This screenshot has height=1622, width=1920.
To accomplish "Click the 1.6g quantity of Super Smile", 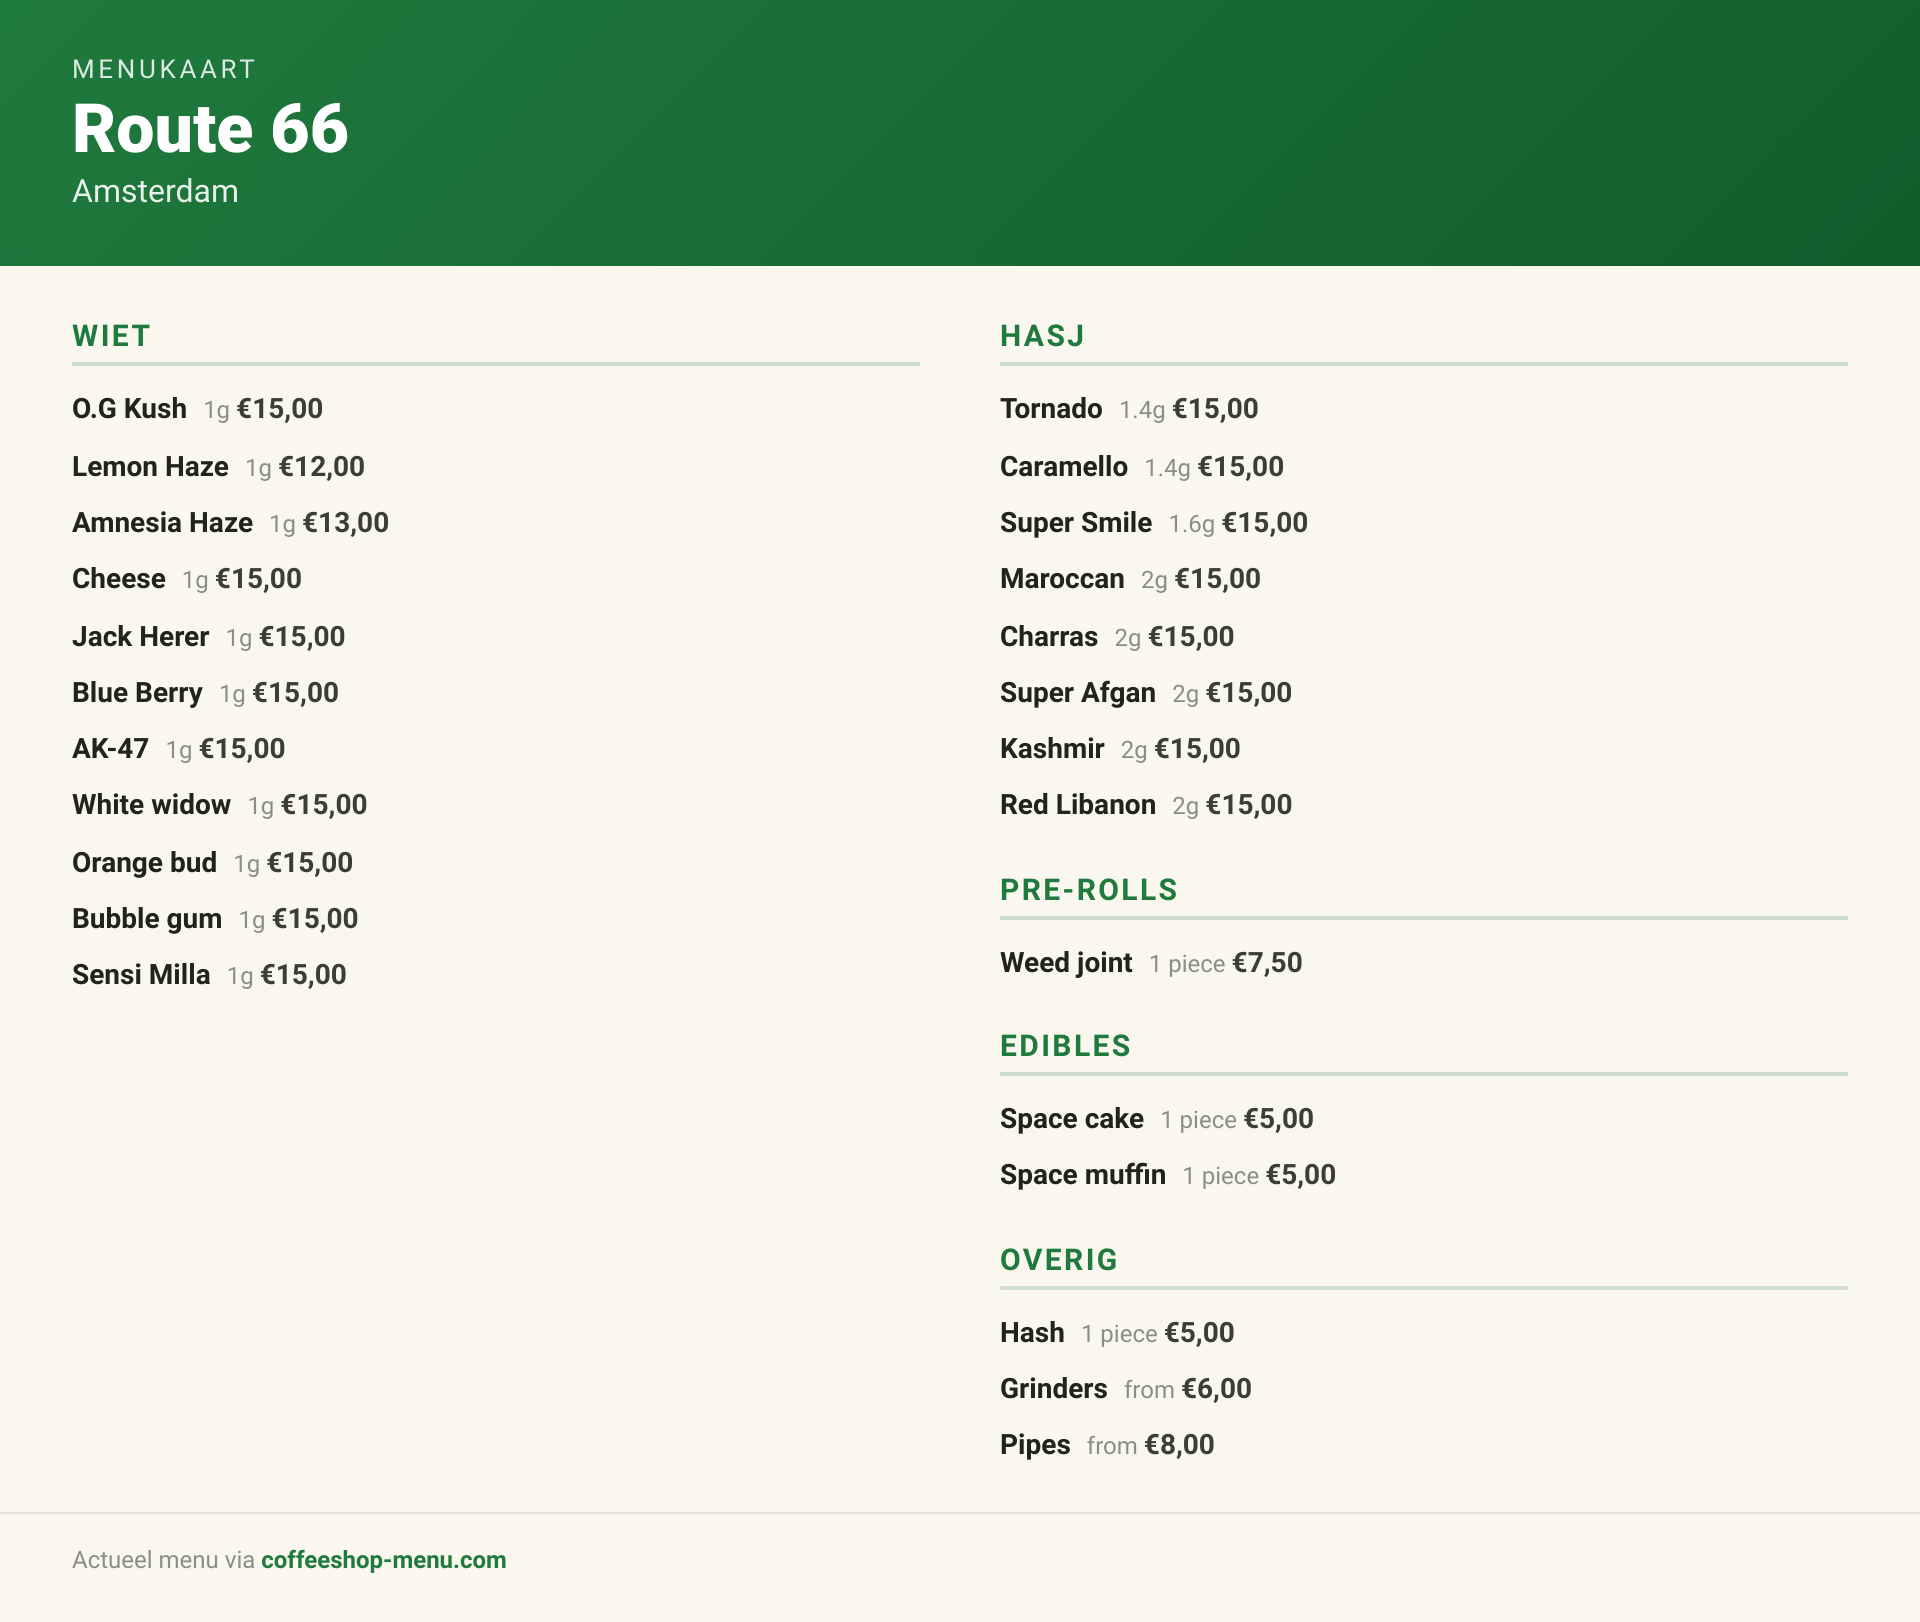I will [1191, 524].
